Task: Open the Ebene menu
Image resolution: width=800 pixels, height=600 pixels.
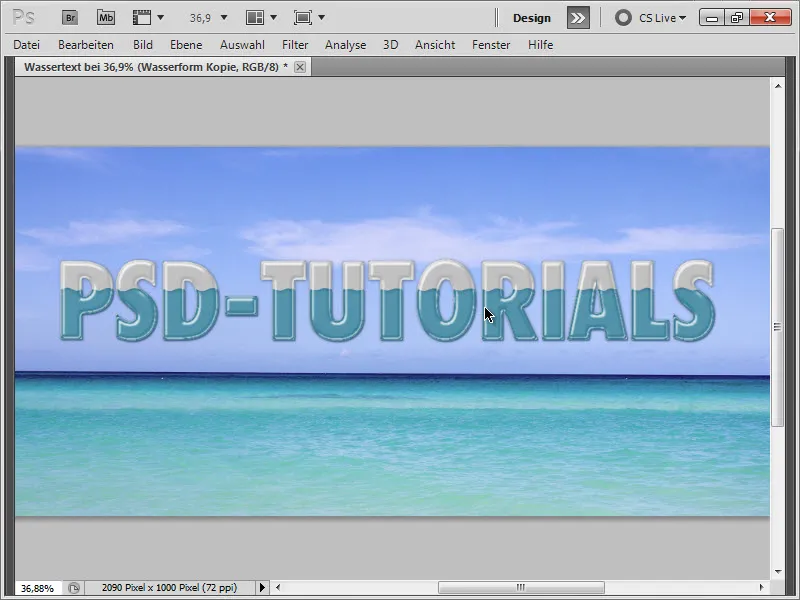Action: point(185,45)
